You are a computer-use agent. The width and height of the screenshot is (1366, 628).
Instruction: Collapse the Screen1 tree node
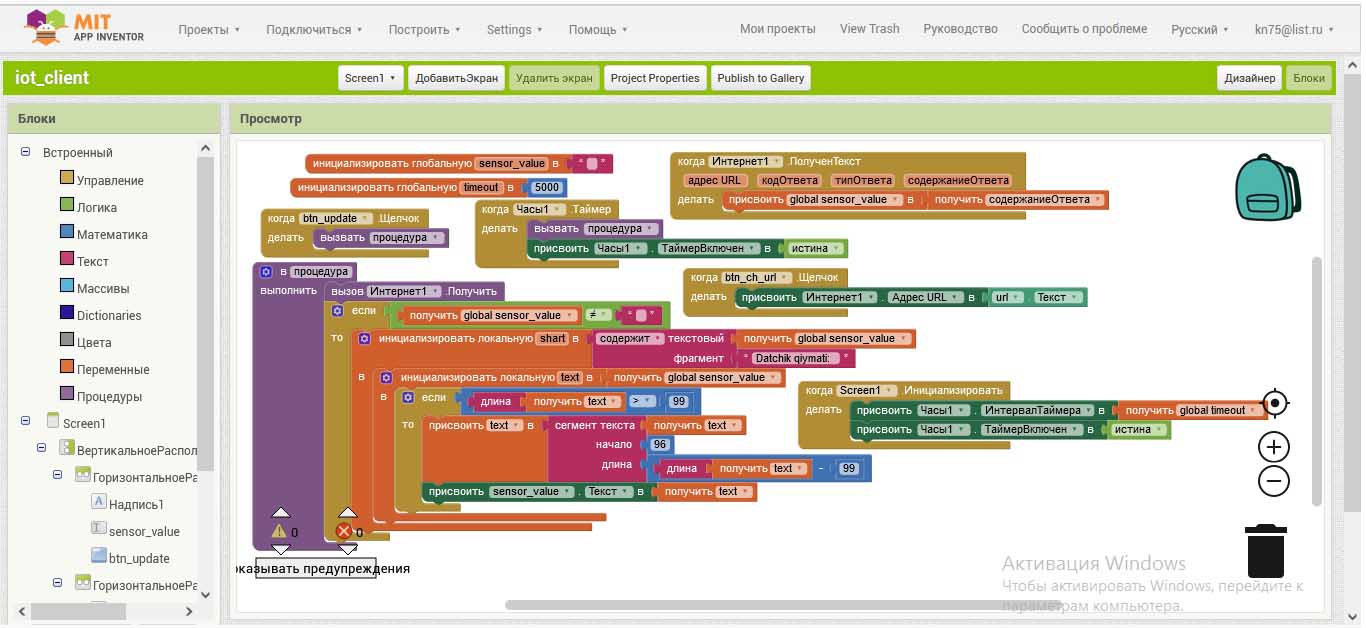26,422
